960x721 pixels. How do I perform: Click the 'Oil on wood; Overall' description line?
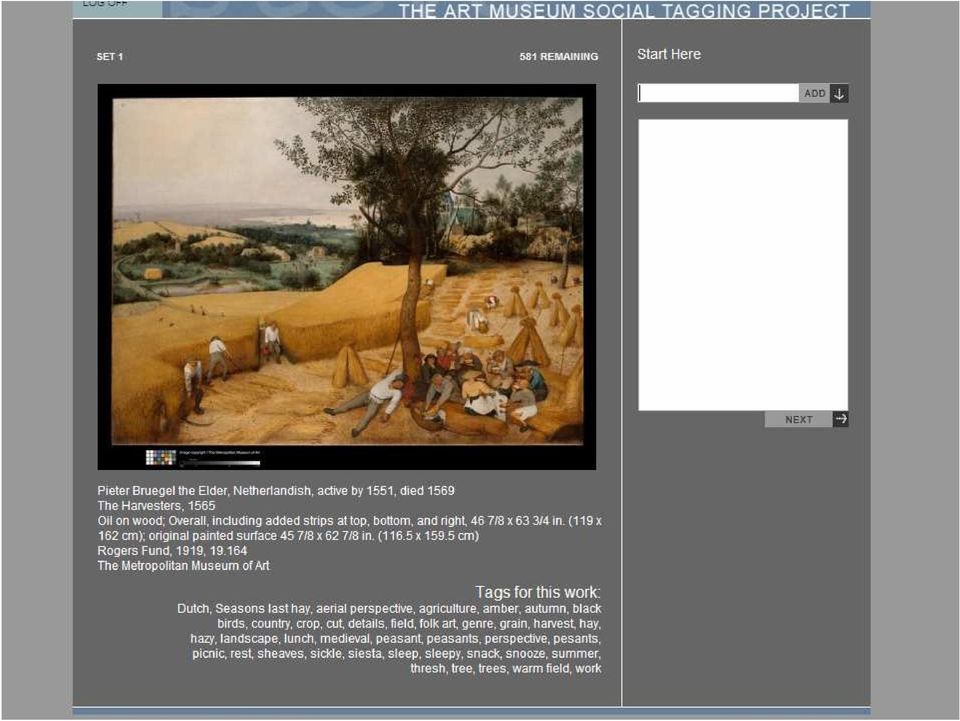pyautogui.click(x=350, y=521)
